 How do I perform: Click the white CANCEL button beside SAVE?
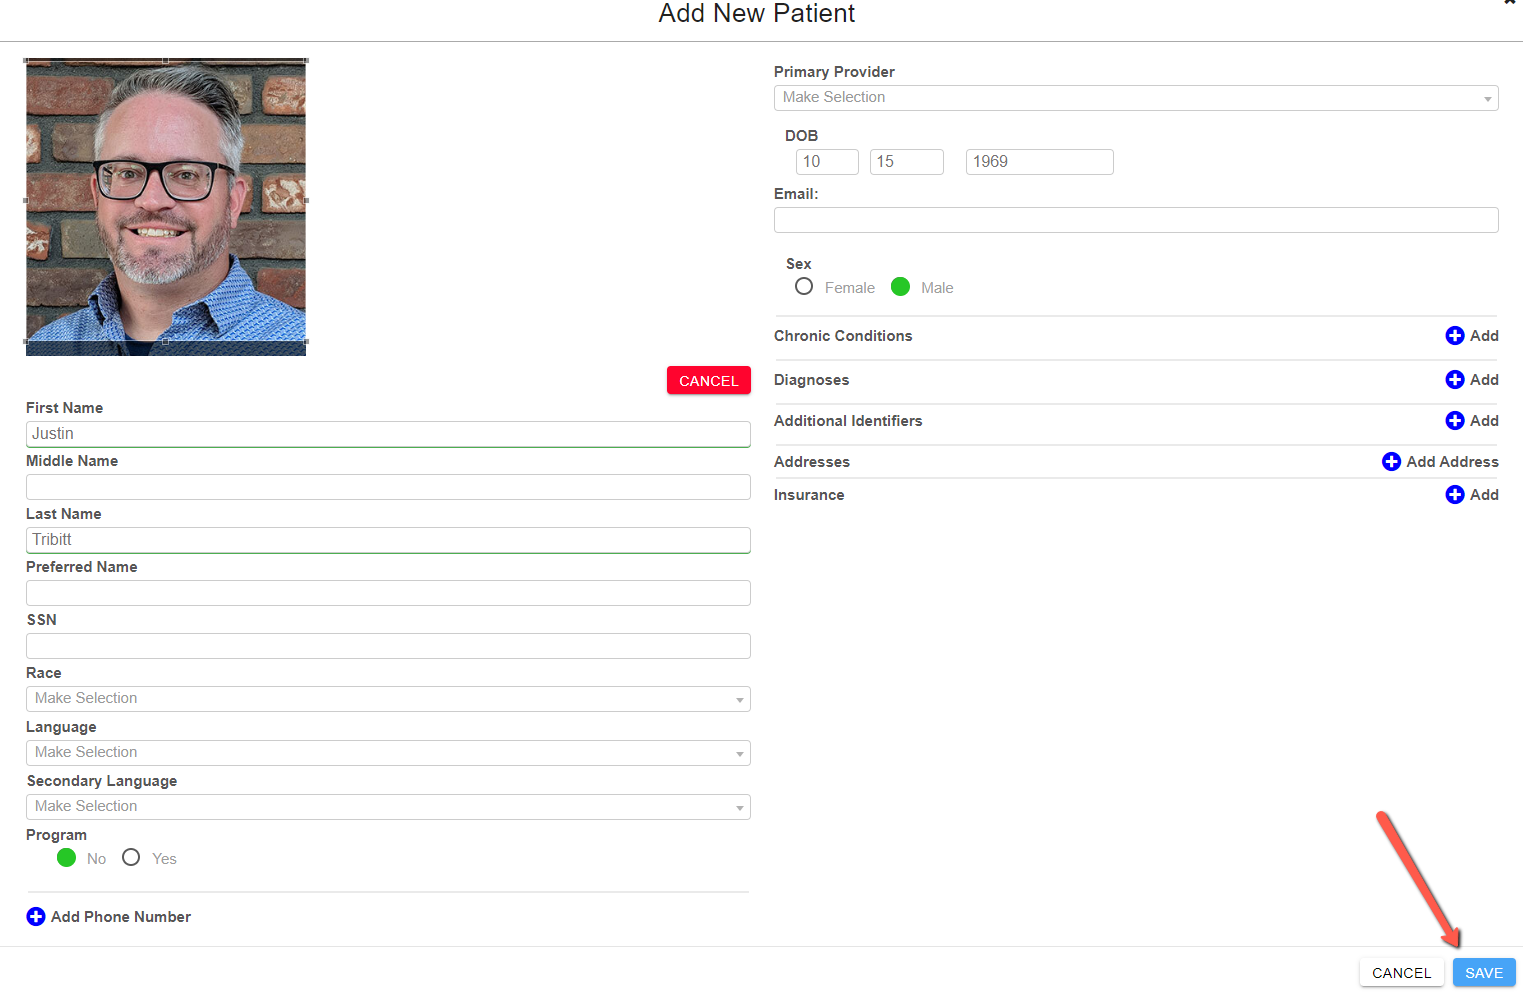[x=1401, y=973]
